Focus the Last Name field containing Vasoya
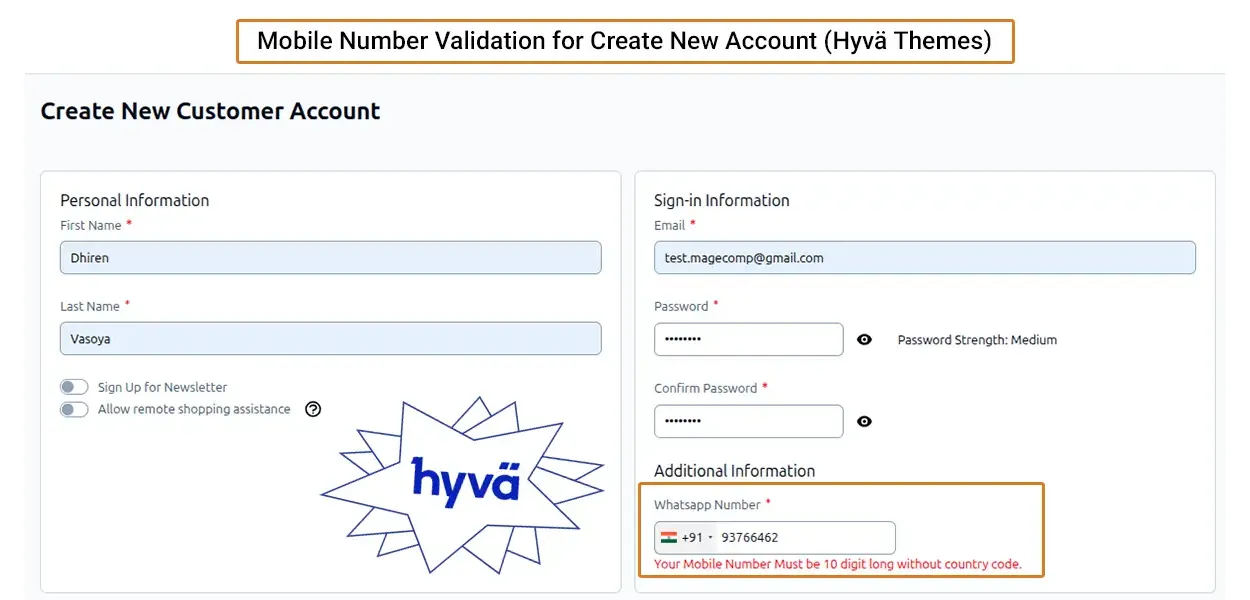Viewport: 1250px width, 600px height. (330, 339)
